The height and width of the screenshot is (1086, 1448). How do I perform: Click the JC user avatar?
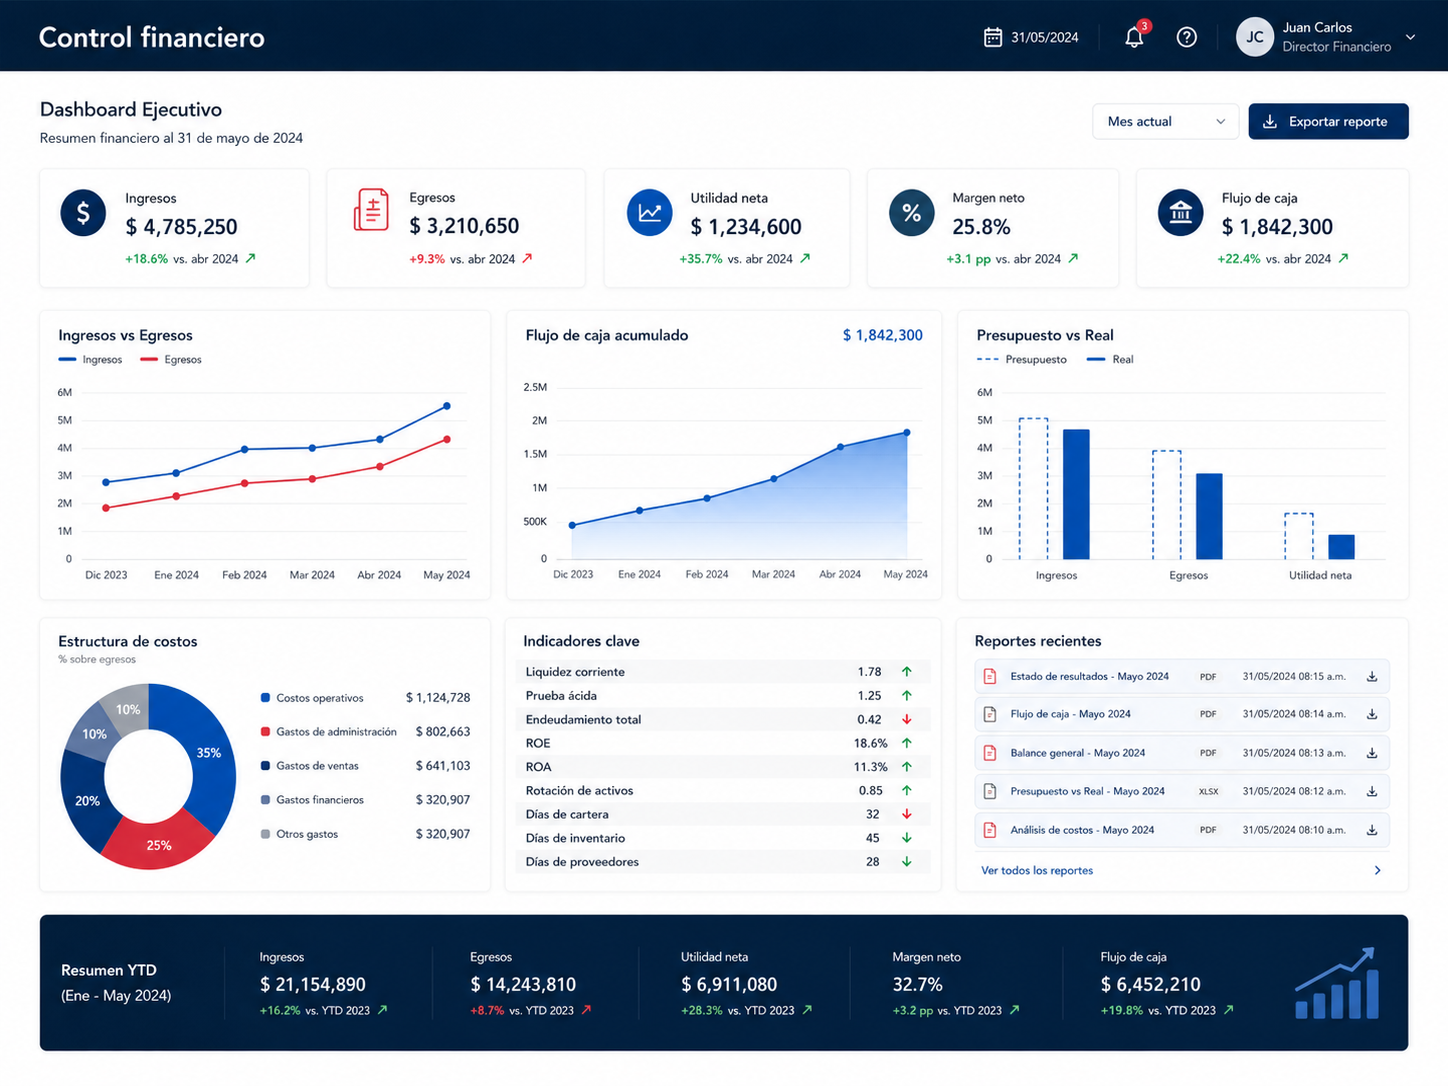[x=1254, y=37]
